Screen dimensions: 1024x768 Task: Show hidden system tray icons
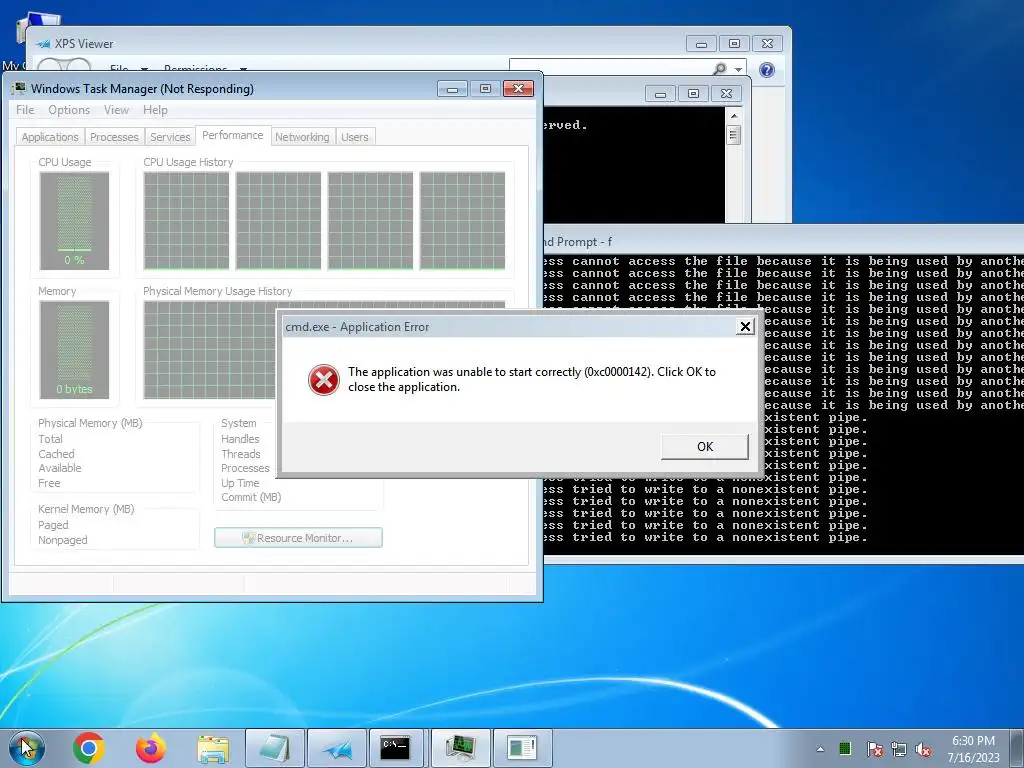(820, 749)
